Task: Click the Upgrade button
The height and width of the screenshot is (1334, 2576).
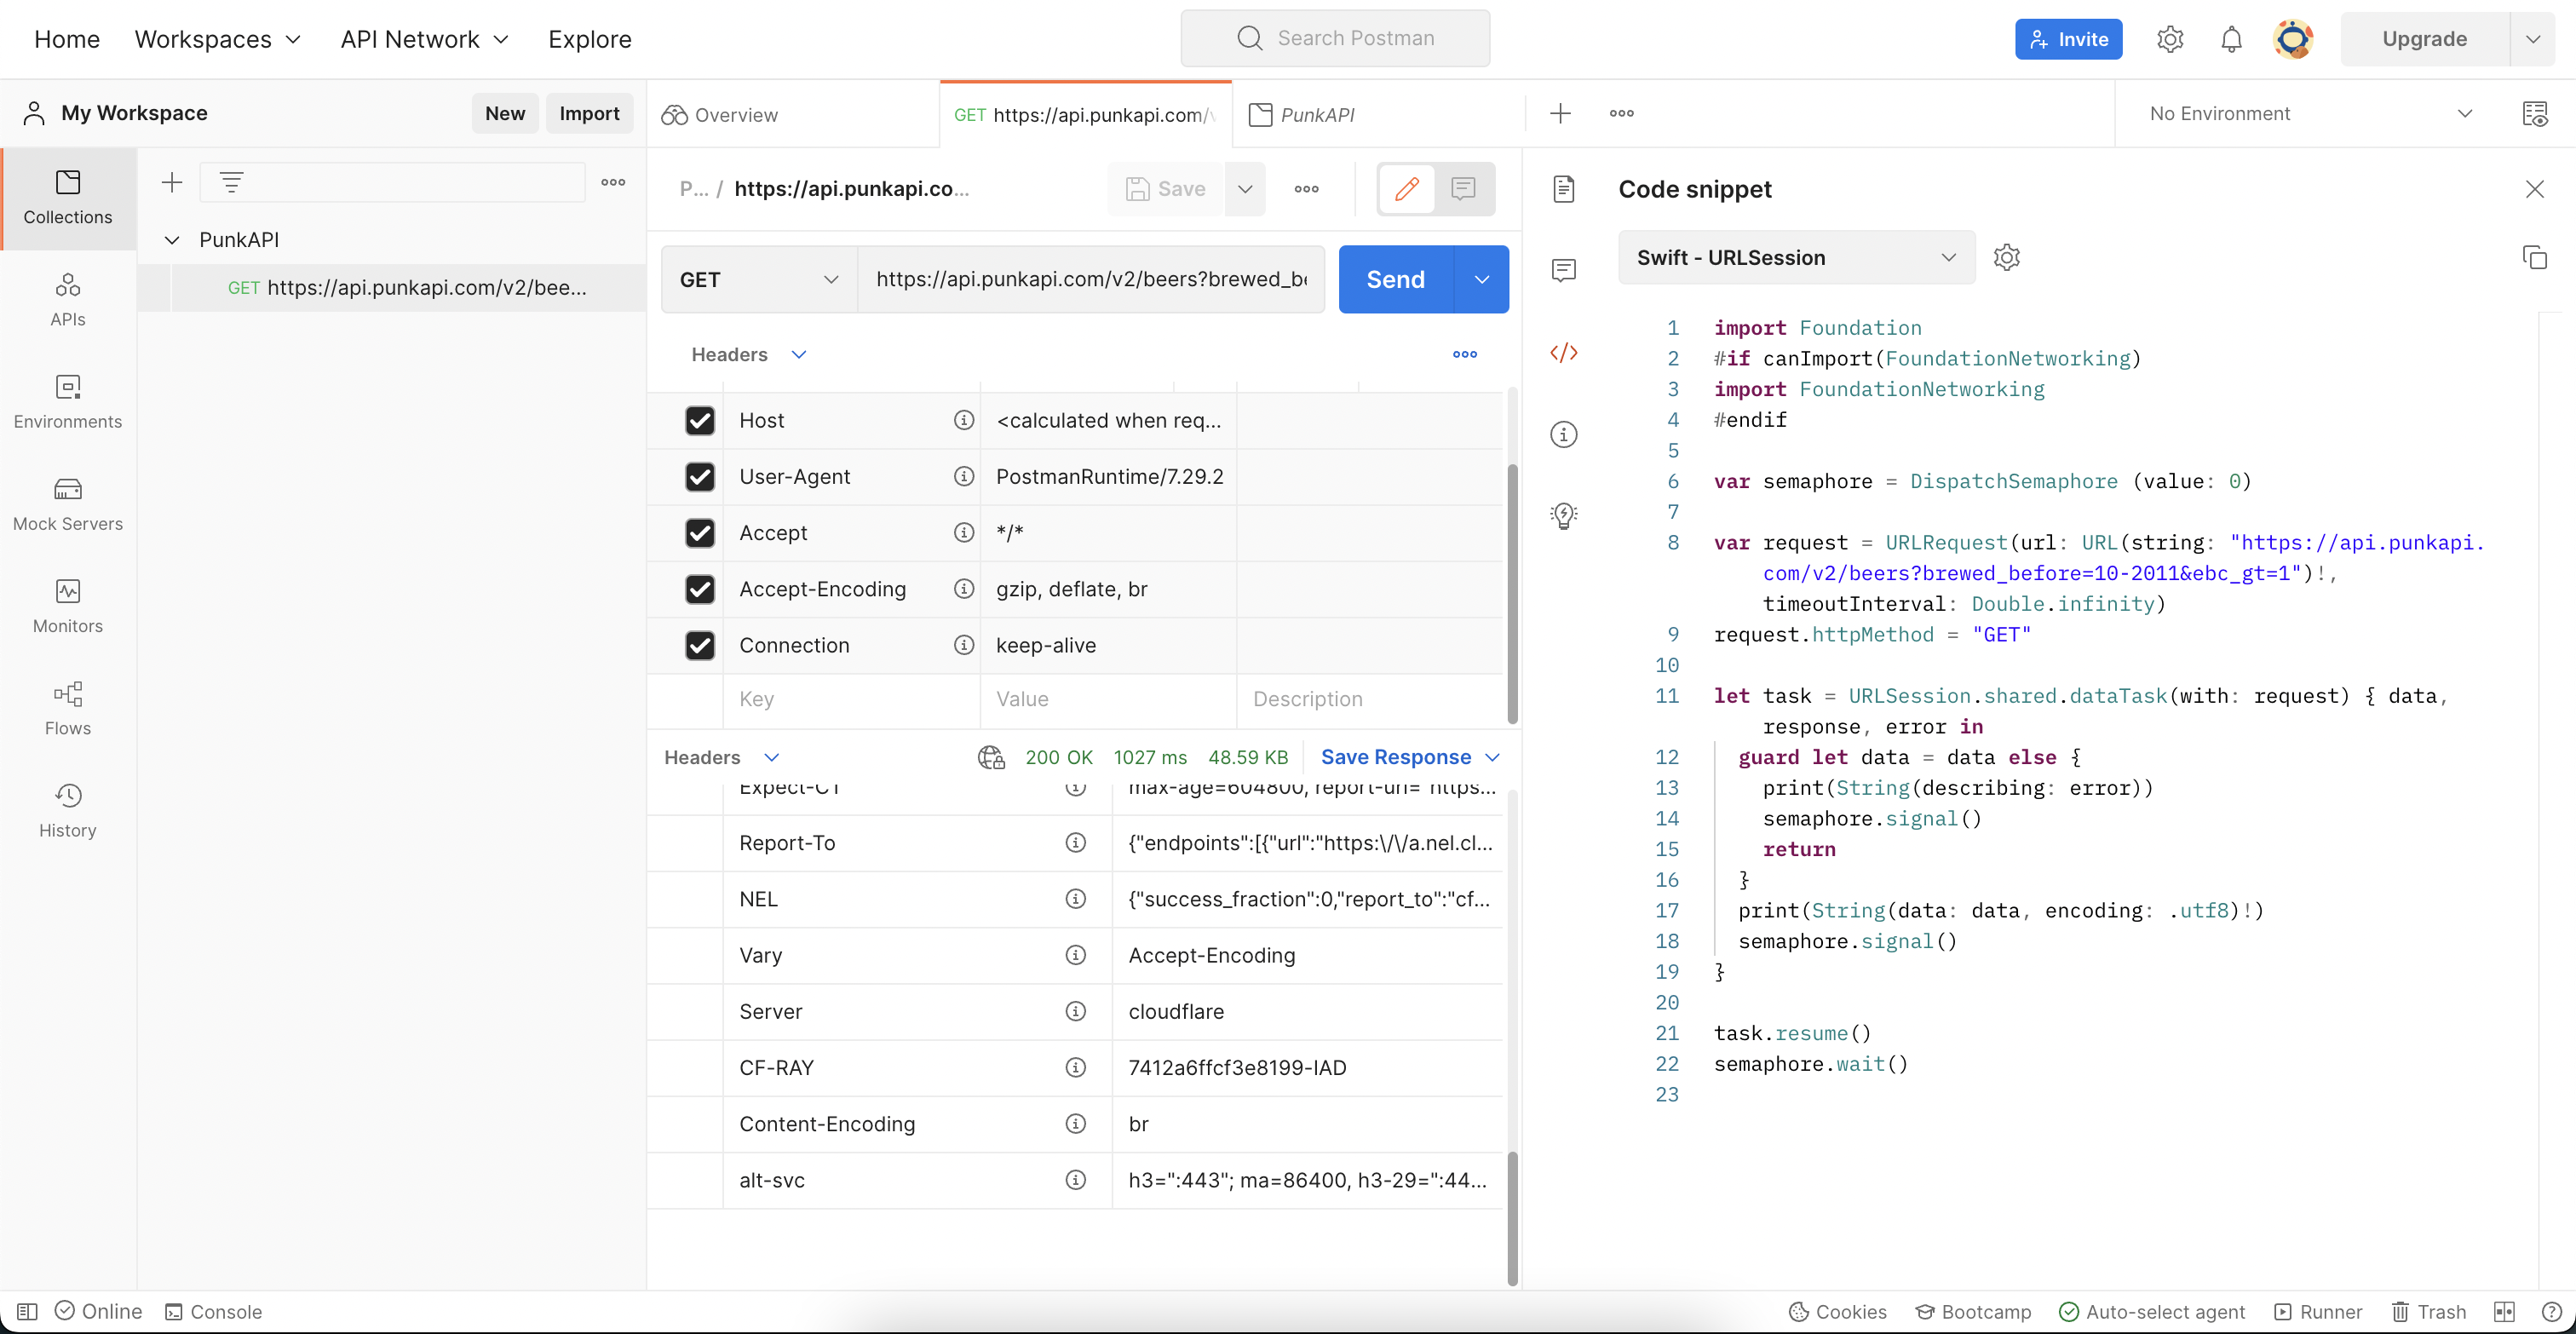Action: [2424, 39]
